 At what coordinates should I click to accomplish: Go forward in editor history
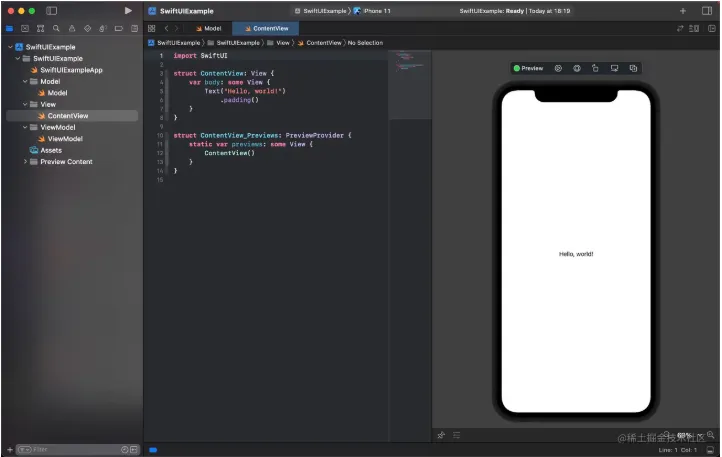coord(176,29)
